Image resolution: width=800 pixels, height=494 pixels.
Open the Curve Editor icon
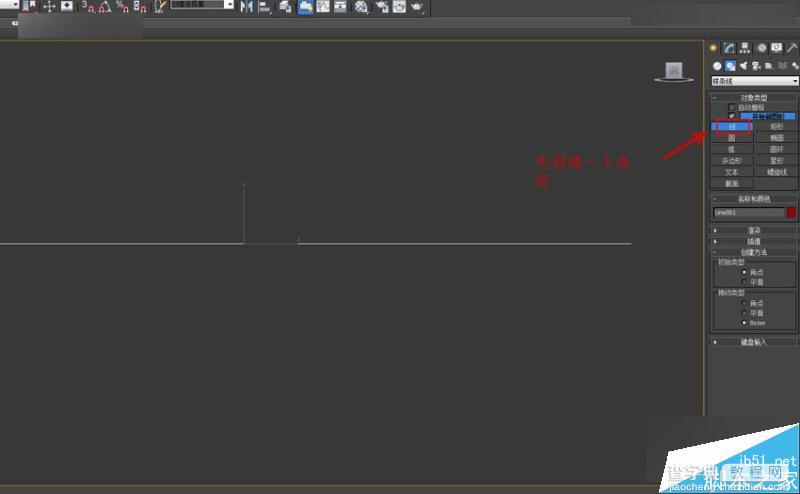323,7
